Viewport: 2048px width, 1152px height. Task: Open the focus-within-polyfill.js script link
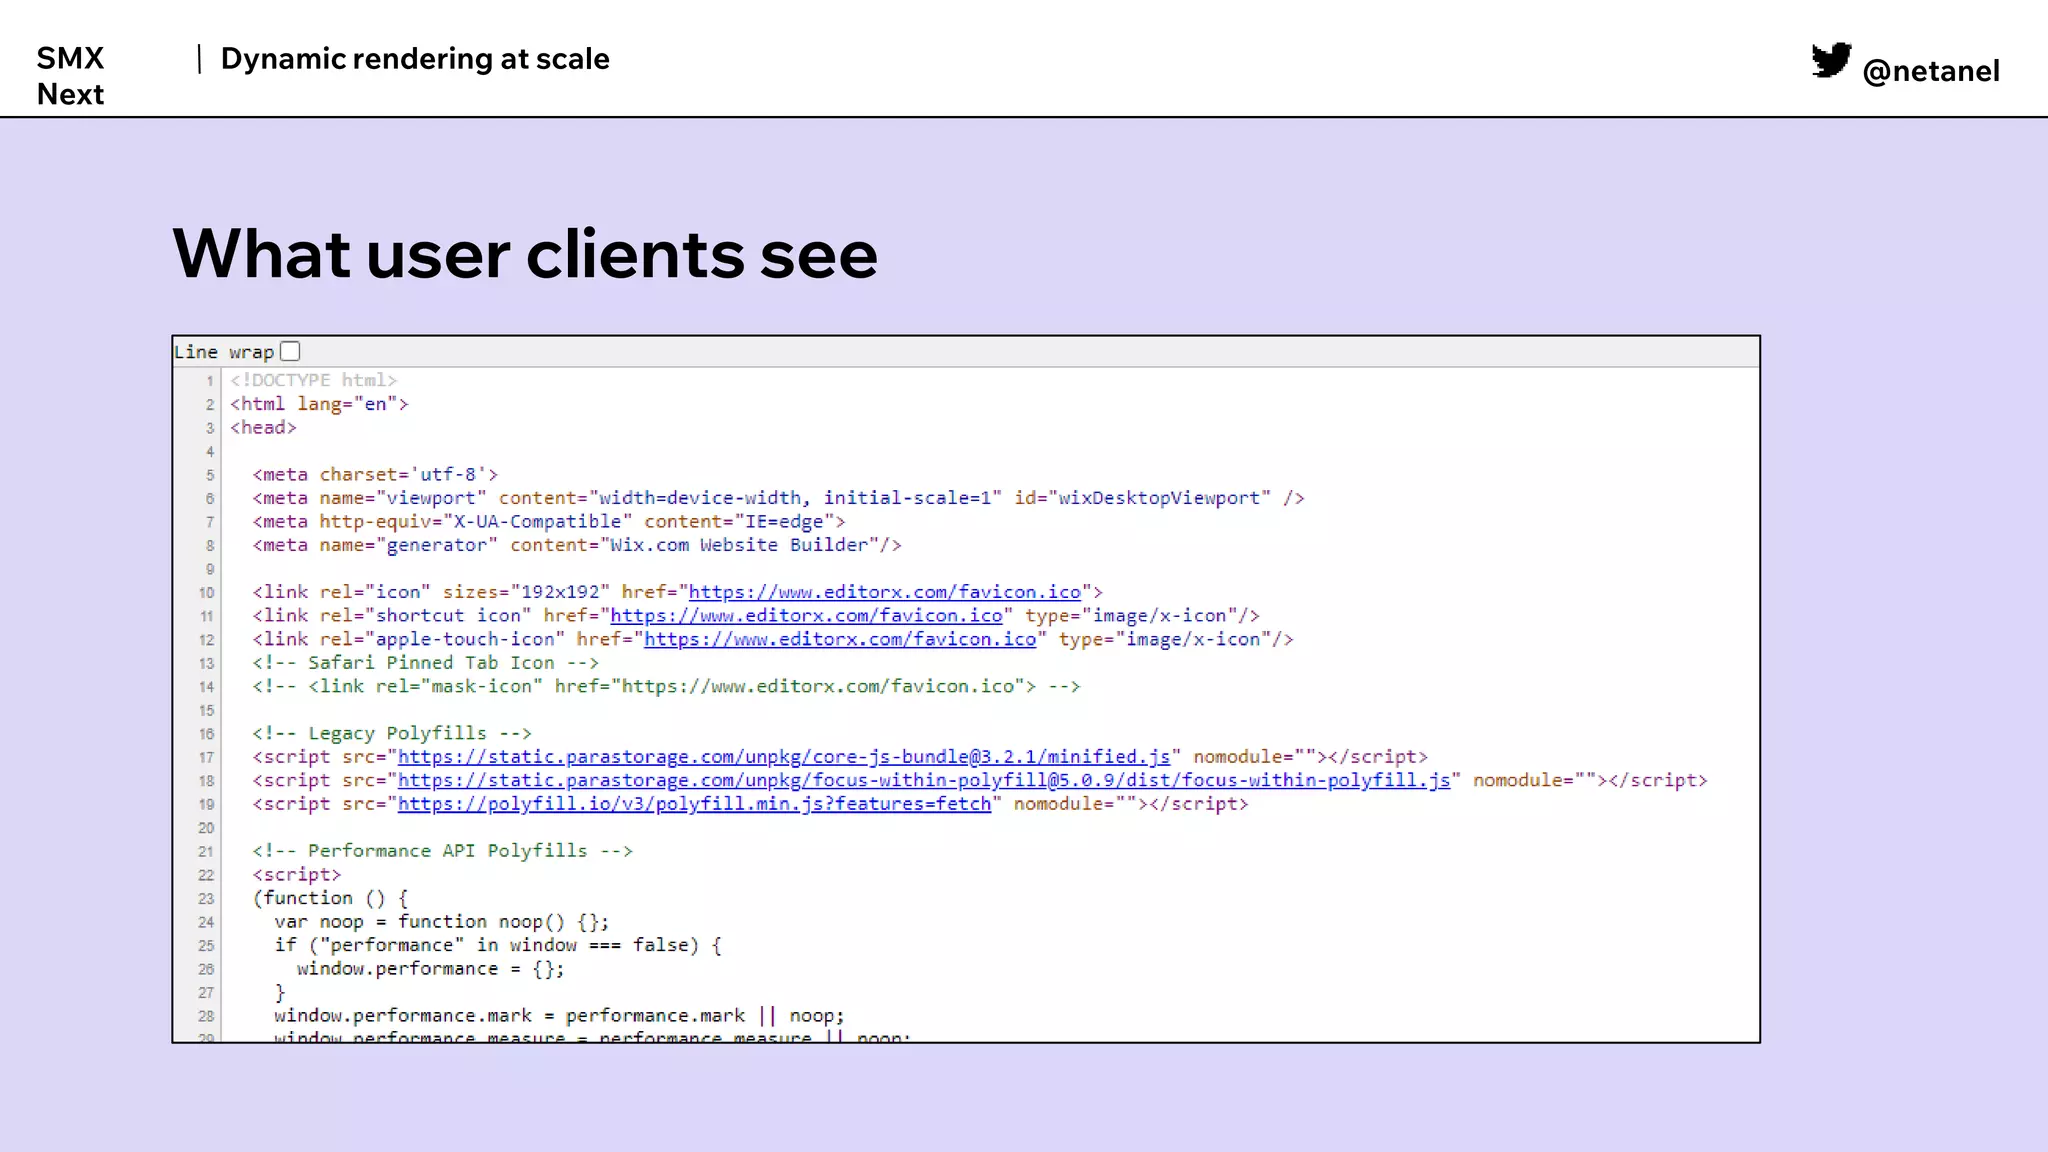pyautogui.click(x=923, y=780)
